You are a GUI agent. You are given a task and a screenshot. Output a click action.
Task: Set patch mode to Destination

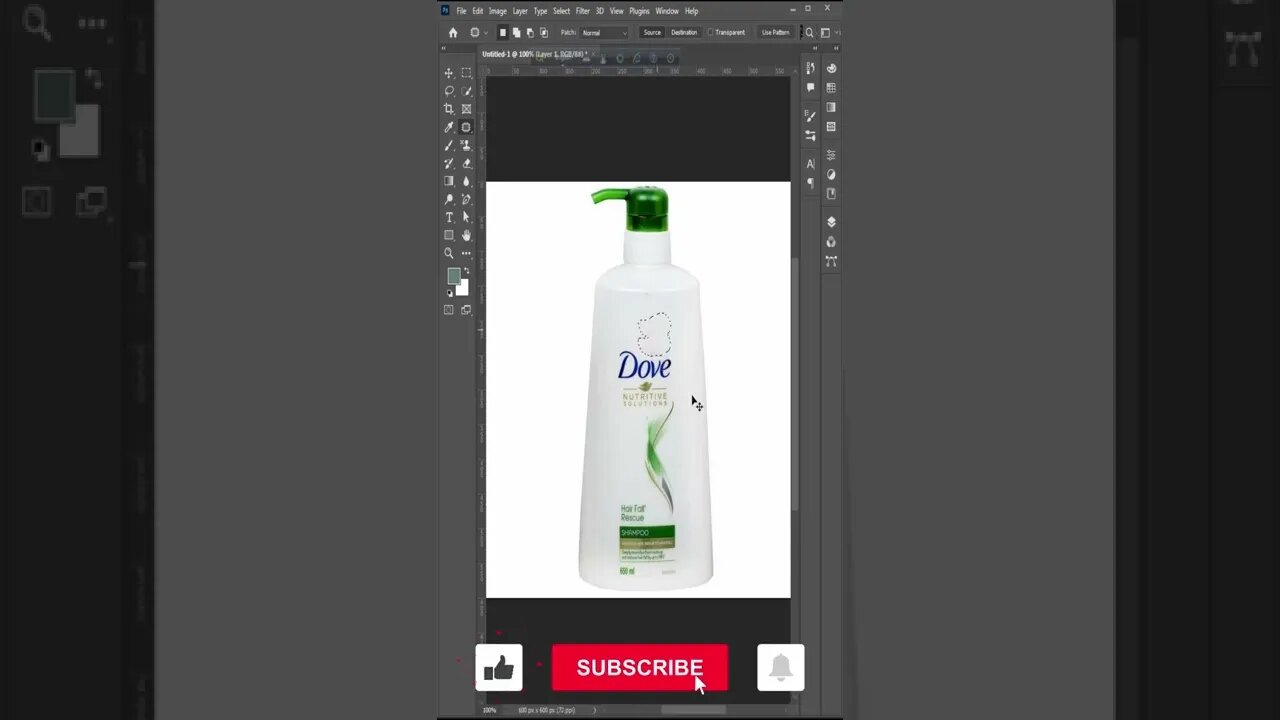pos(684,32)
